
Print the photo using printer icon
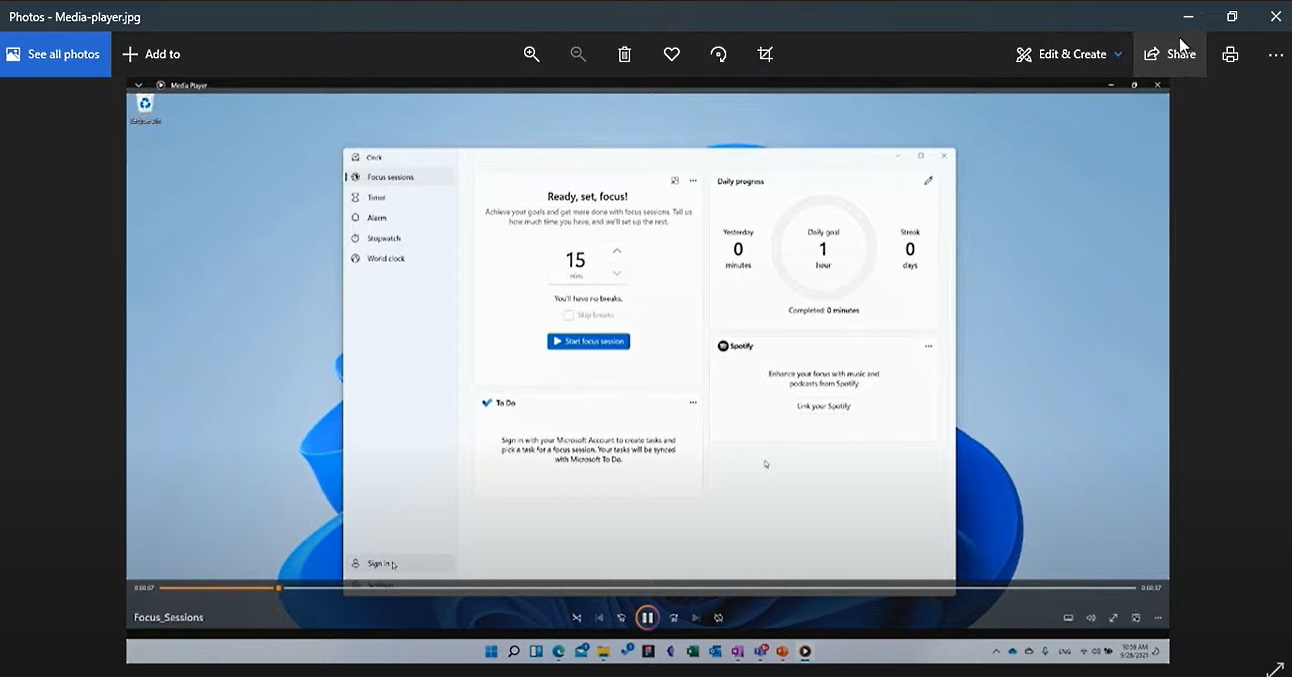(x=1230, y=54)
